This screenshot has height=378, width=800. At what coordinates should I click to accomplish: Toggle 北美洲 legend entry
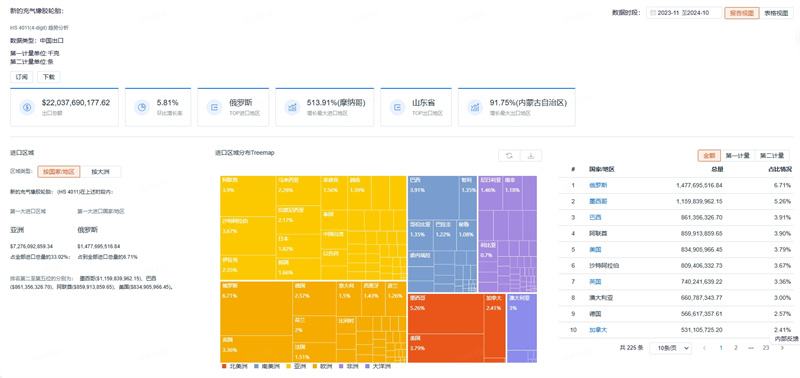(235, 366)
